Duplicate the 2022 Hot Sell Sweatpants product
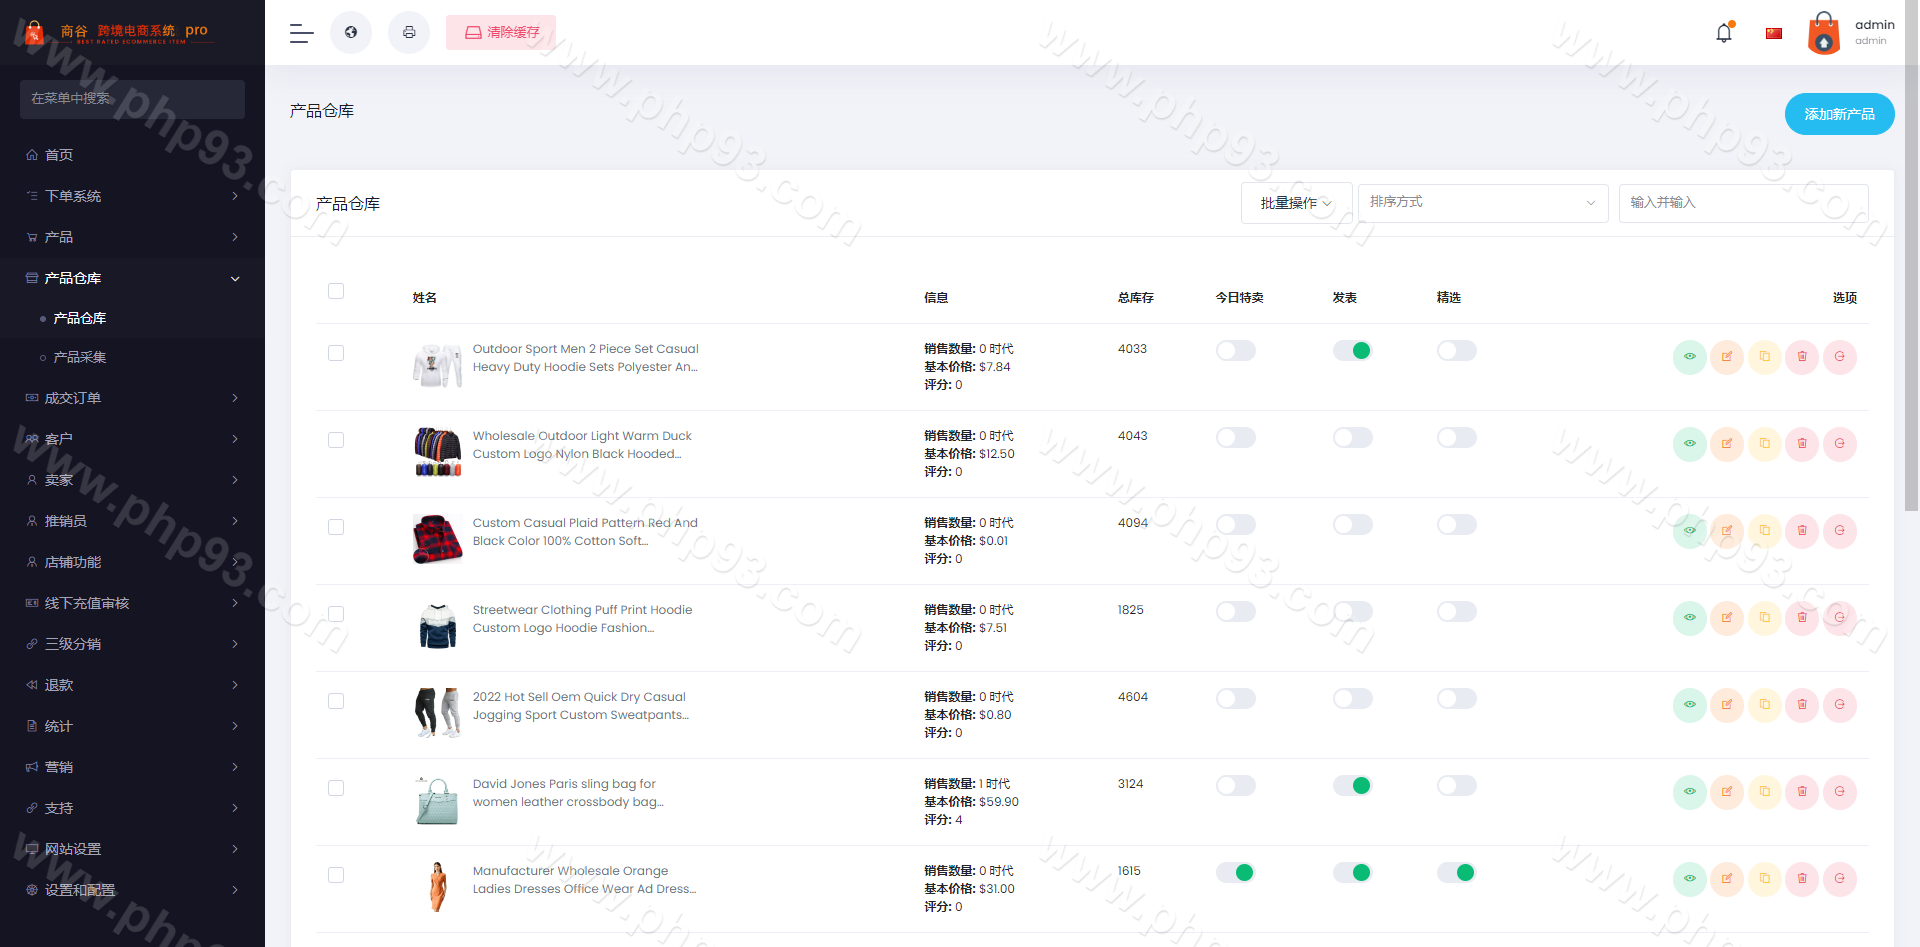 [1764, 705]
